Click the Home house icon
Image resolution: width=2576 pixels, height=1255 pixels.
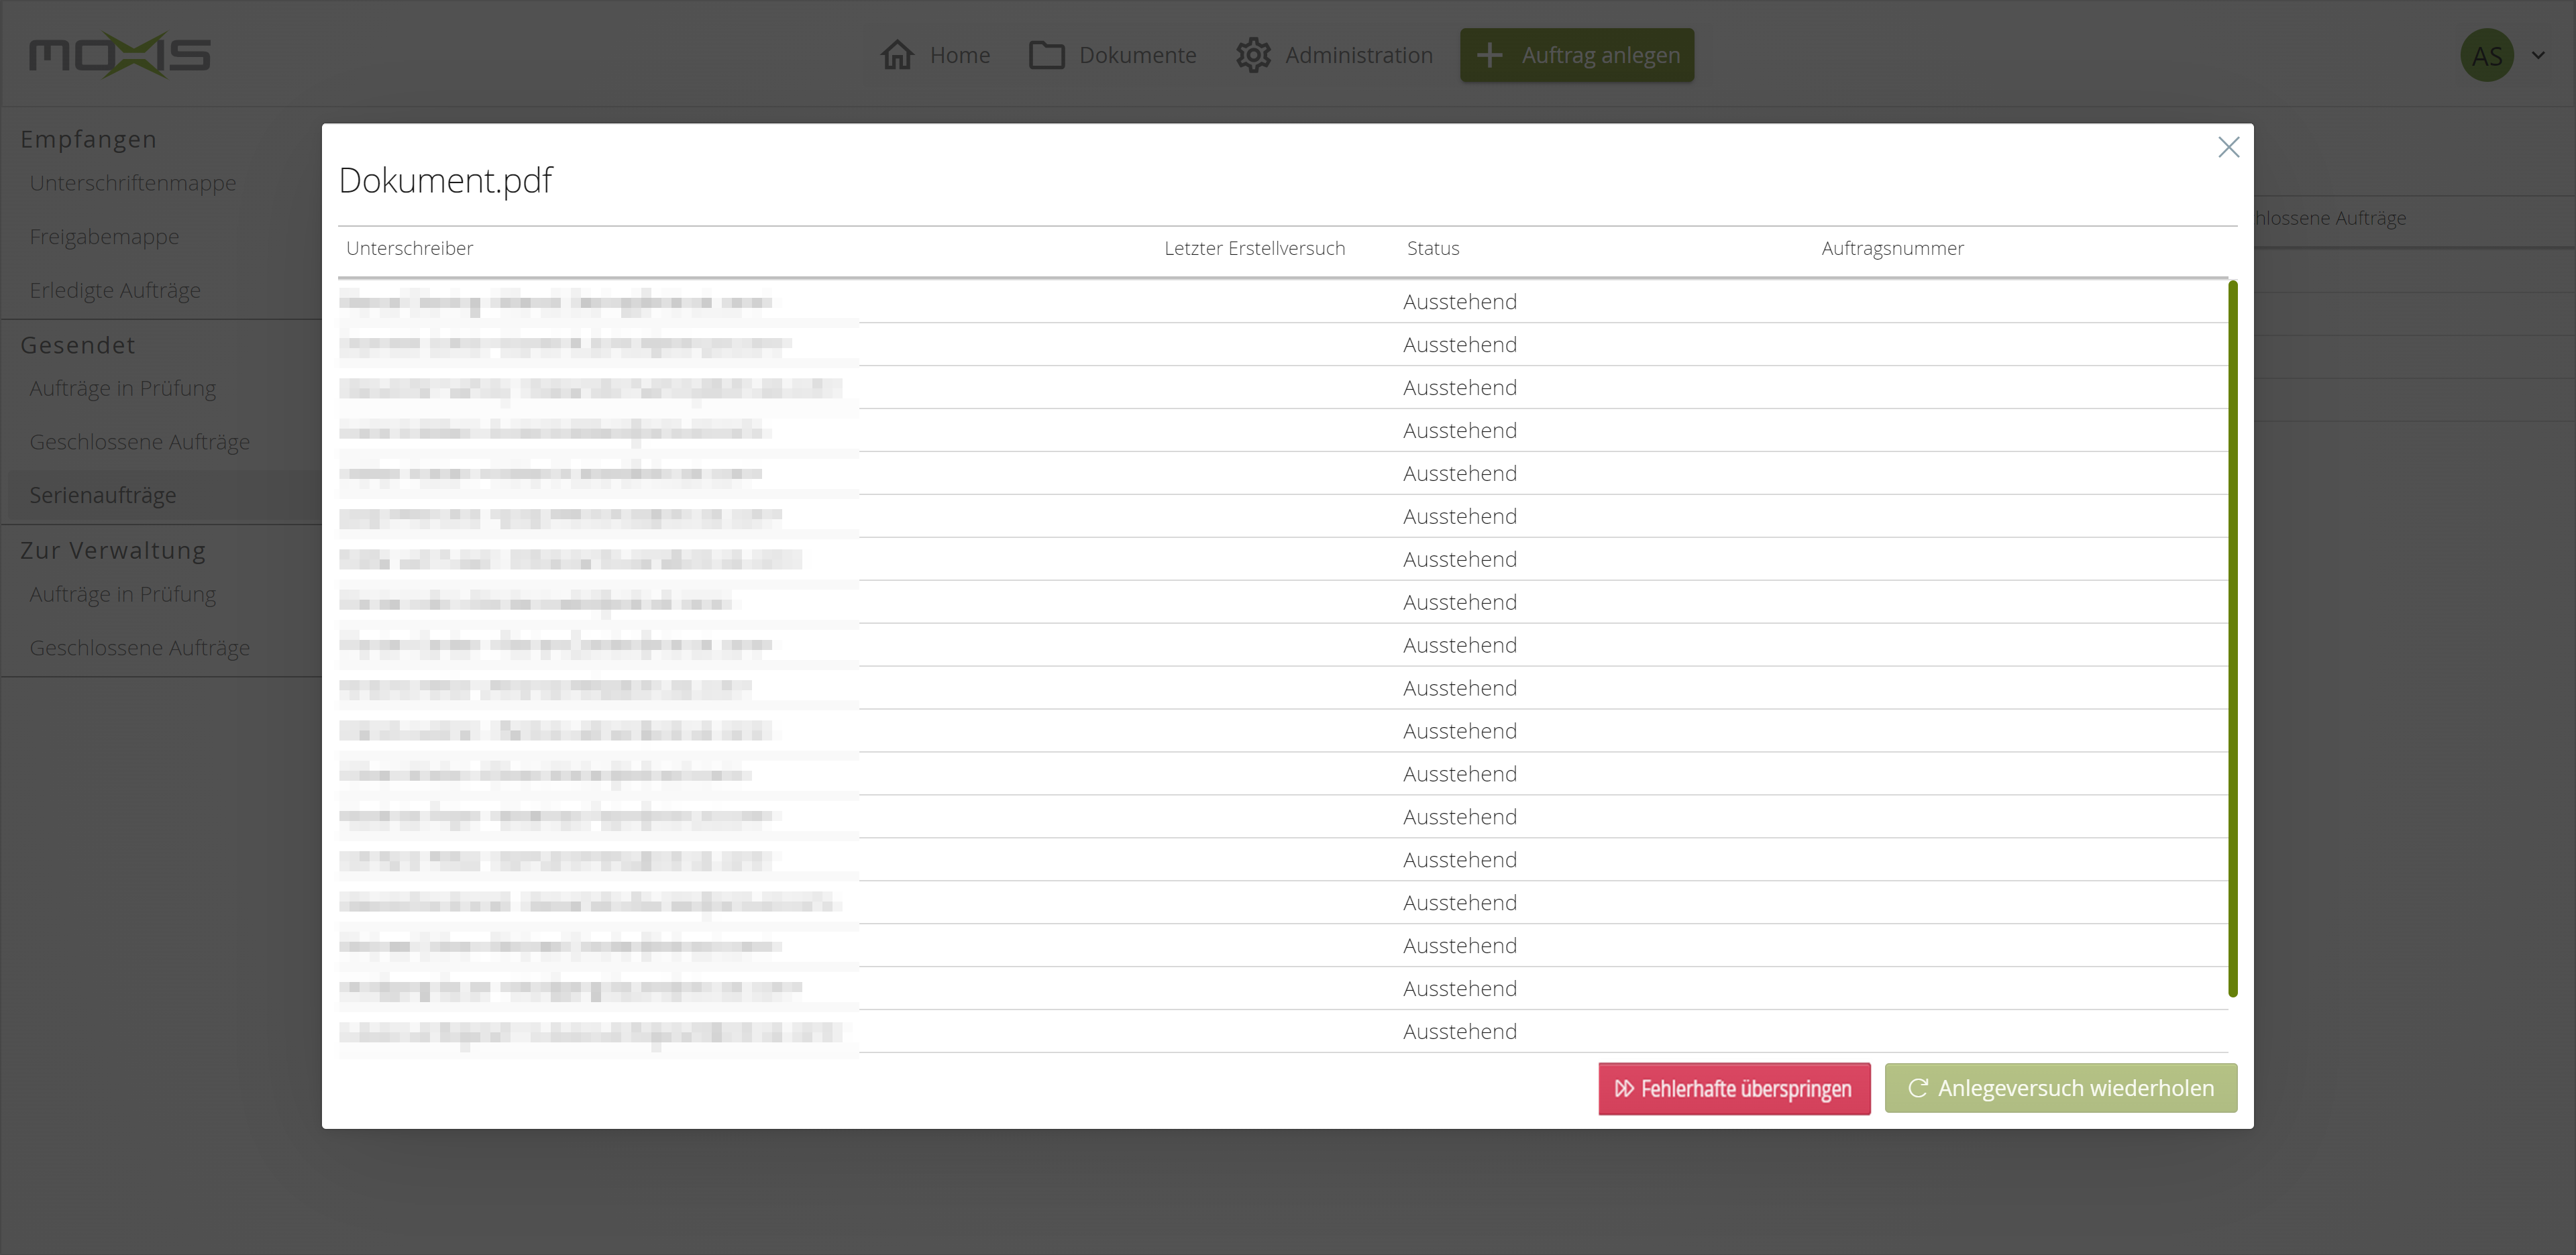click(897, 55)
